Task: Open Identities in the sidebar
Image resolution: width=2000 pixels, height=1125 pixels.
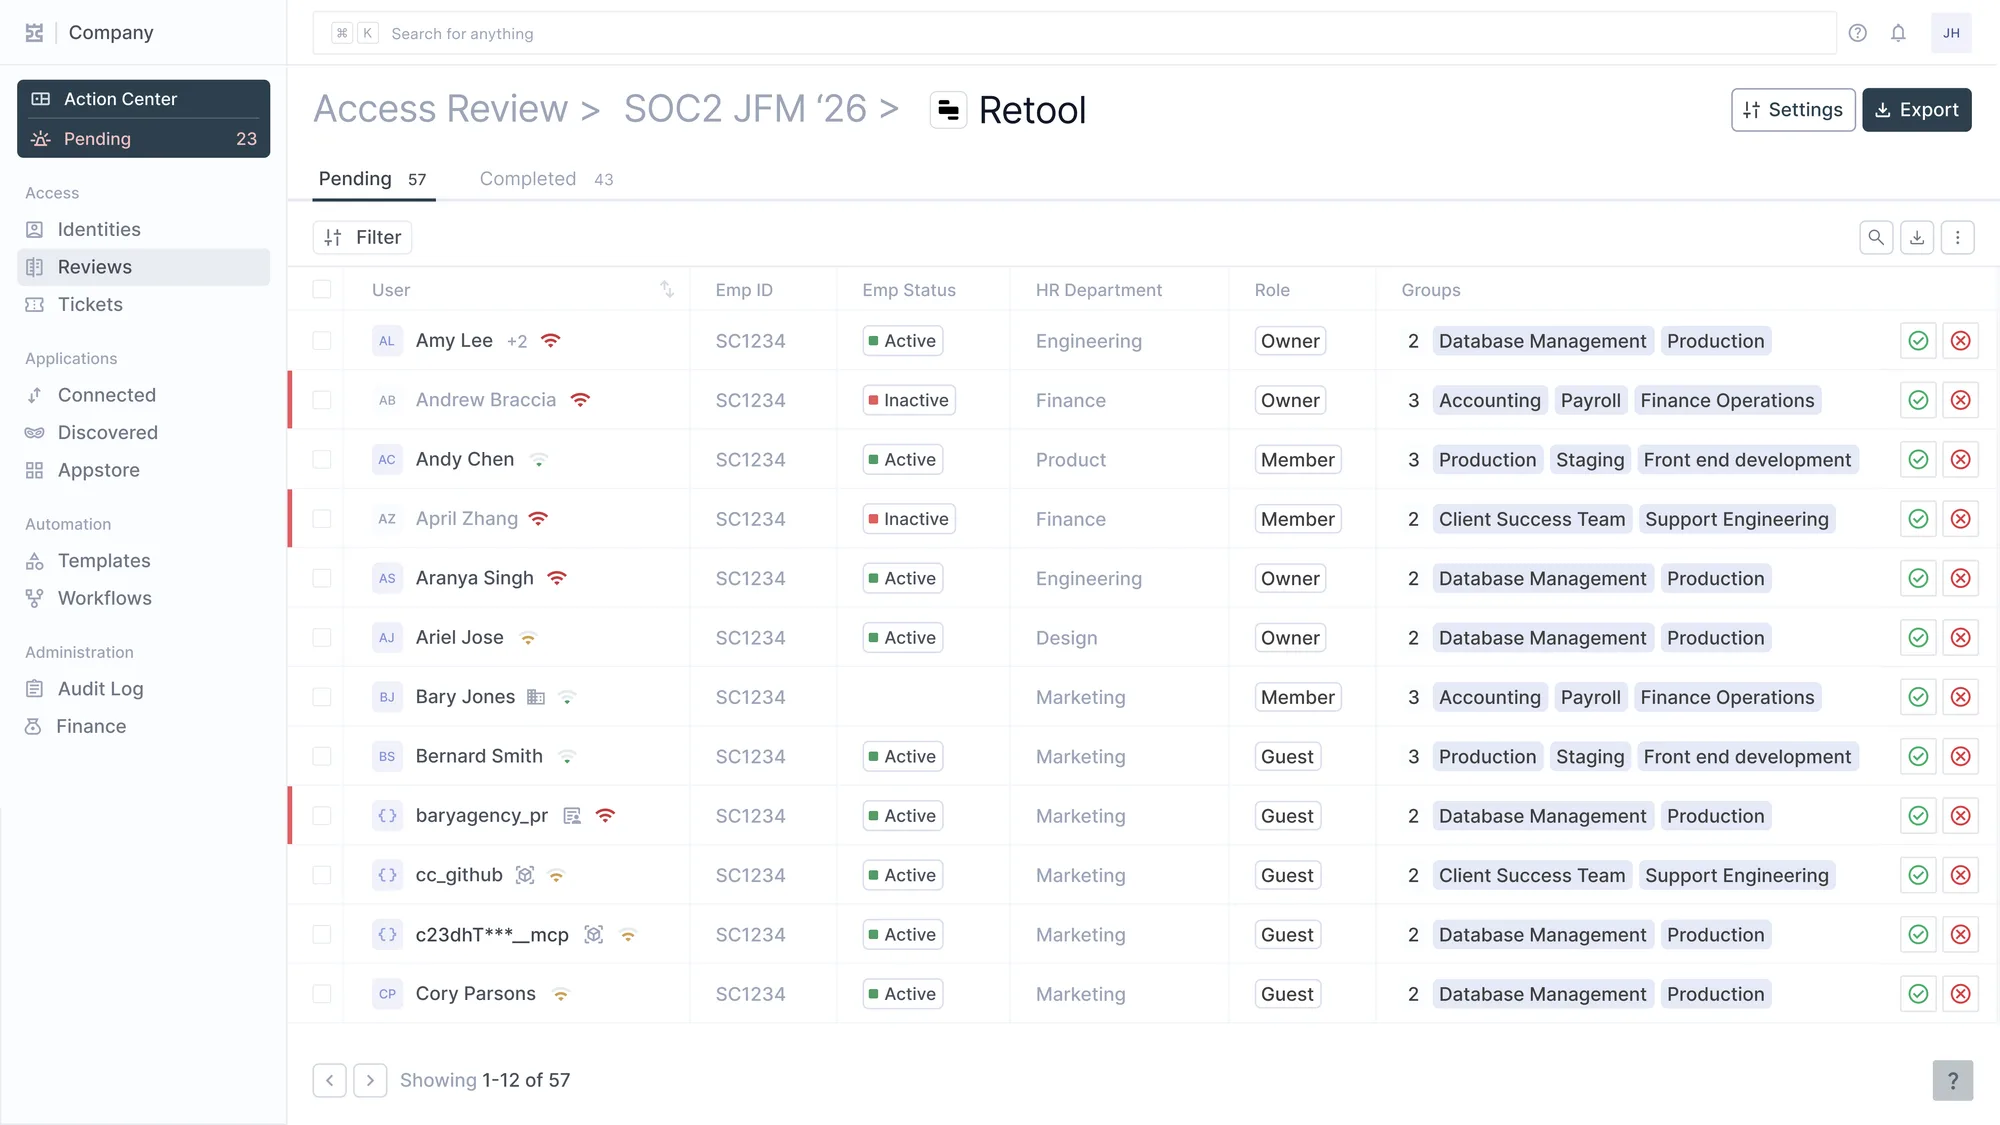Action: [x=144, y=230]
